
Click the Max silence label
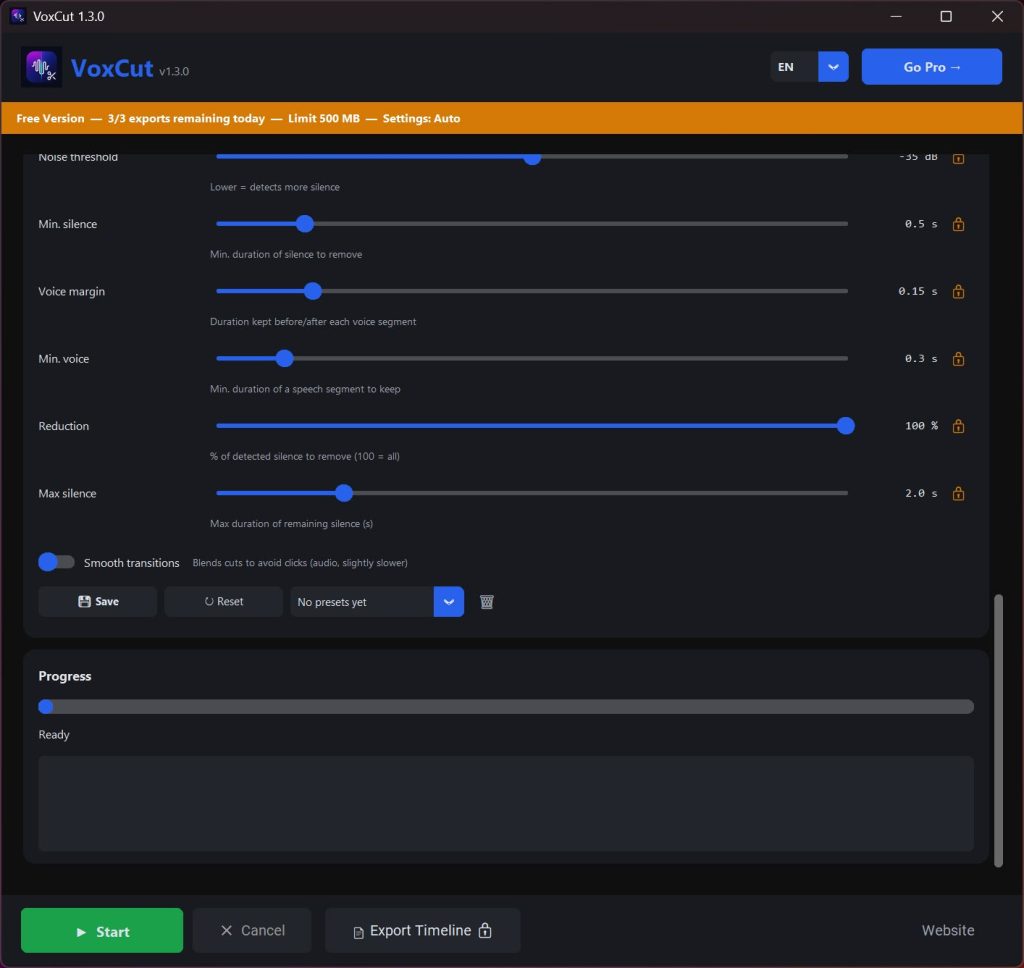(x=67, y=493)
